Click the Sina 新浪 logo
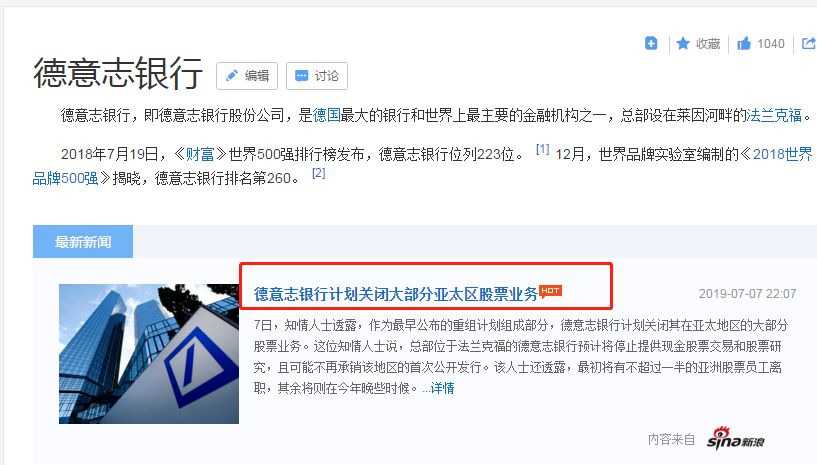This screenshot has height=465, width=817. point(735,438)
